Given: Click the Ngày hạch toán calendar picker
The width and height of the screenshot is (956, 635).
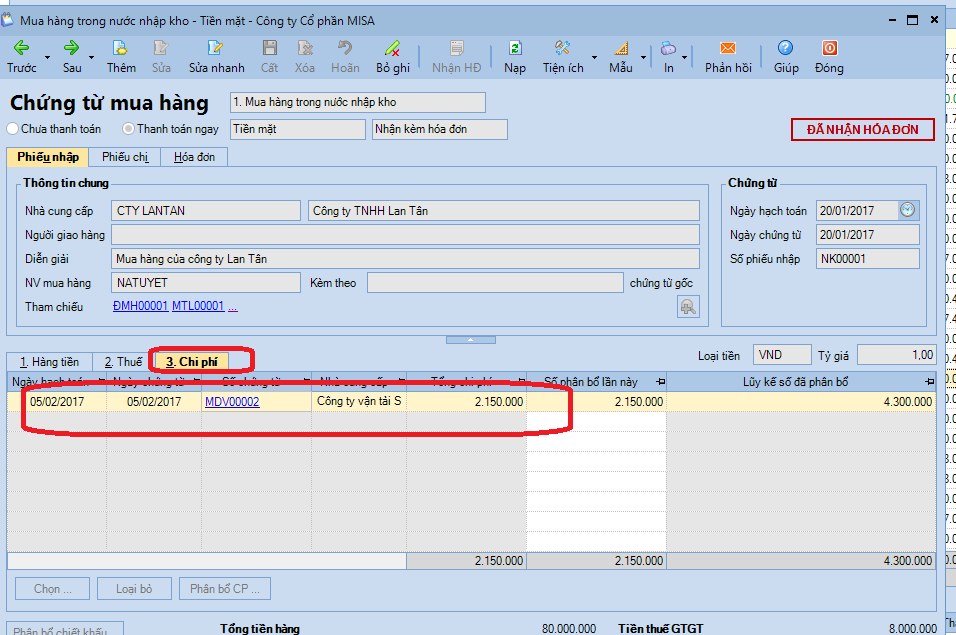Looking at the screenshot, I should (907, 210).
